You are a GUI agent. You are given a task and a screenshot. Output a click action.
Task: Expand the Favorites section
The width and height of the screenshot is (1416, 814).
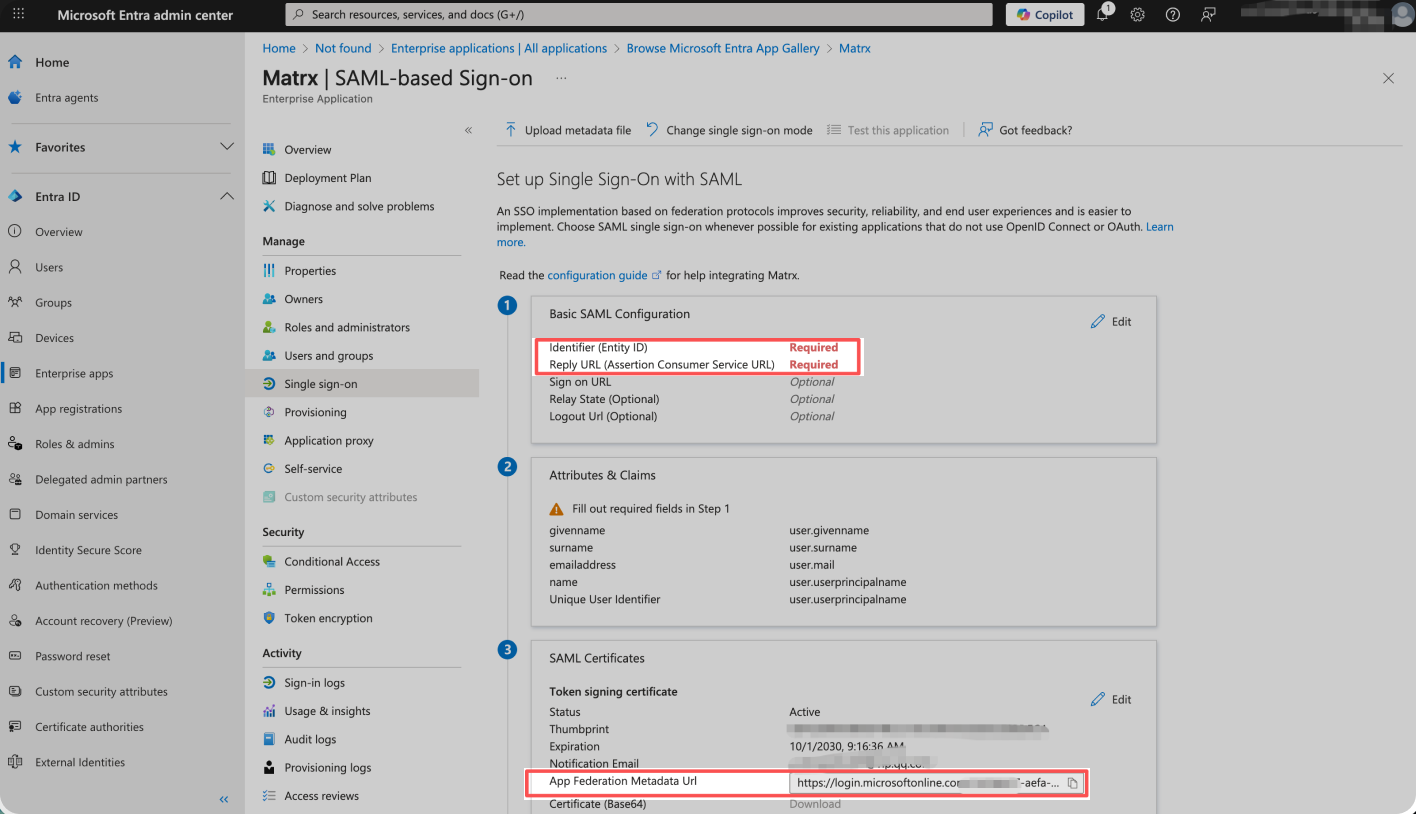click(226, 147)
